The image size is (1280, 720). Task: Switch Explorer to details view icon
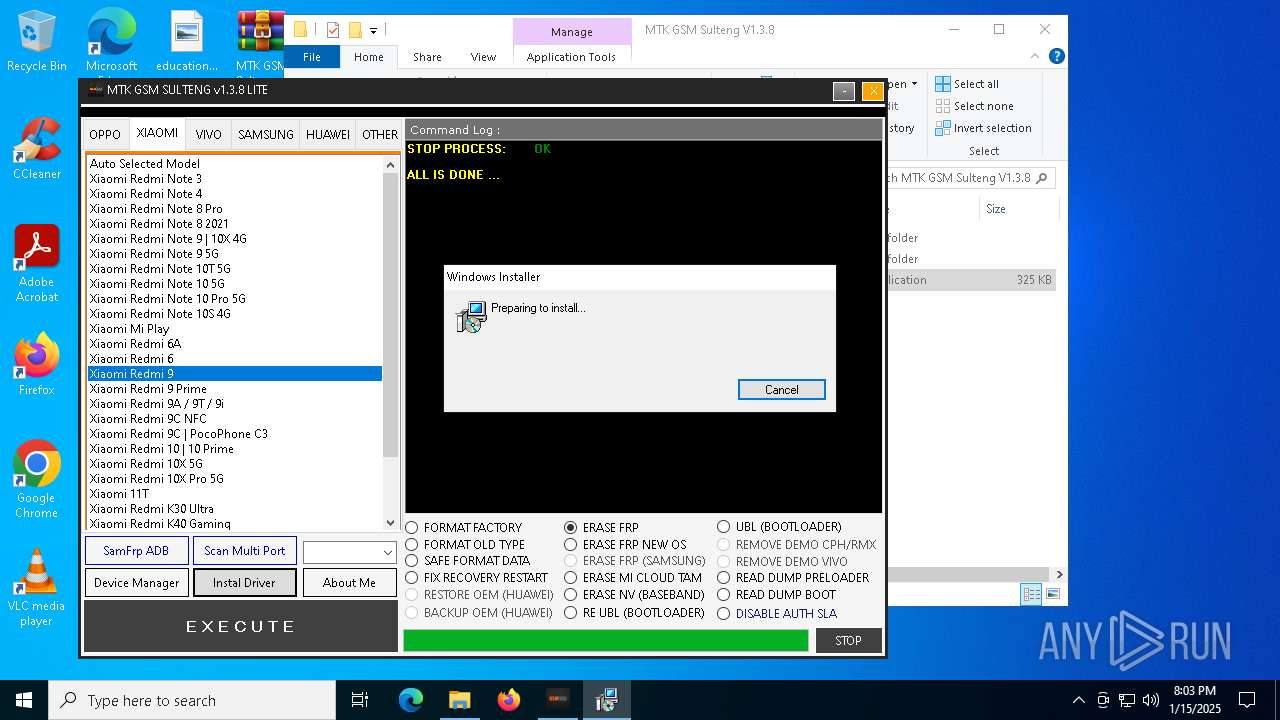click(1031, 594)
